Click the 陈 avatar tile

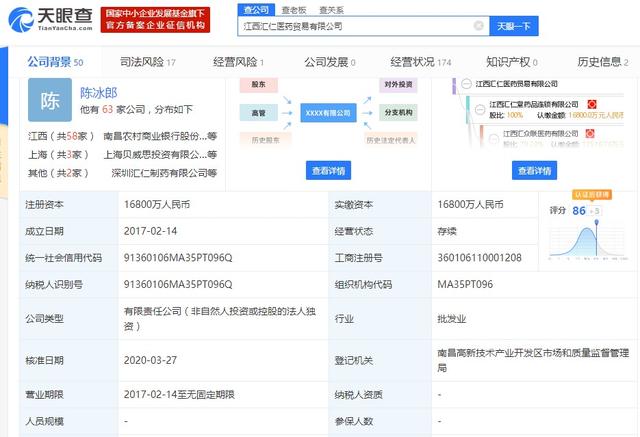(x=50, y=100)
